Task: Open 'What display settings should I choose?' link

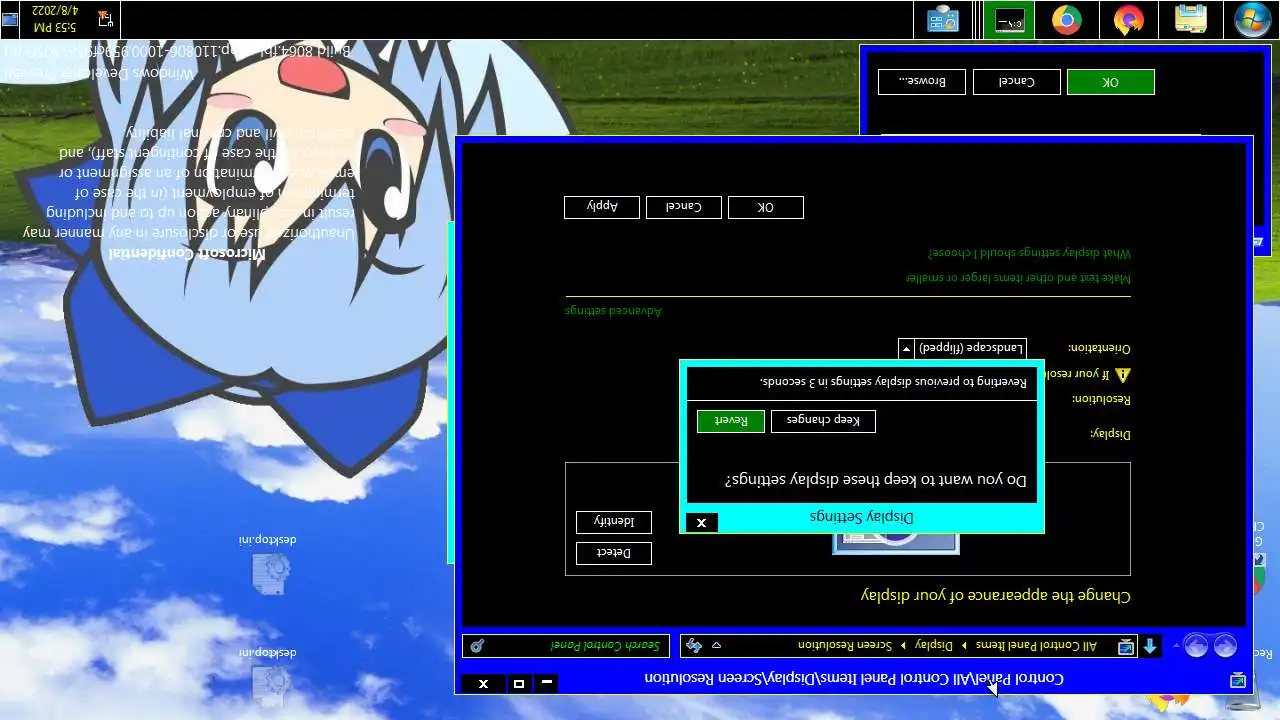Action: tap(1029, 254)
